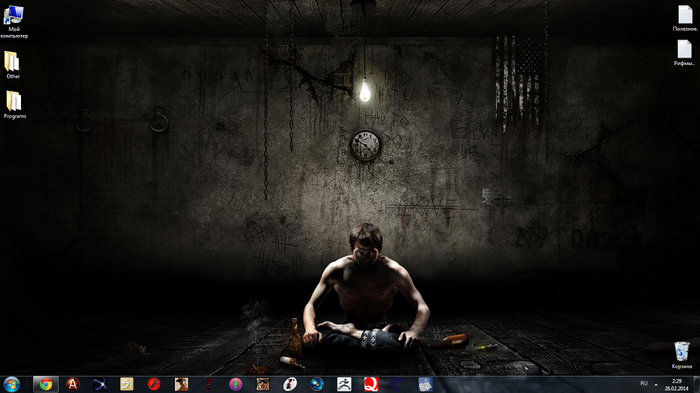Select the Programs folder on desktop
The width and height of the screenshot is (700, 393).
pos(15,105)
